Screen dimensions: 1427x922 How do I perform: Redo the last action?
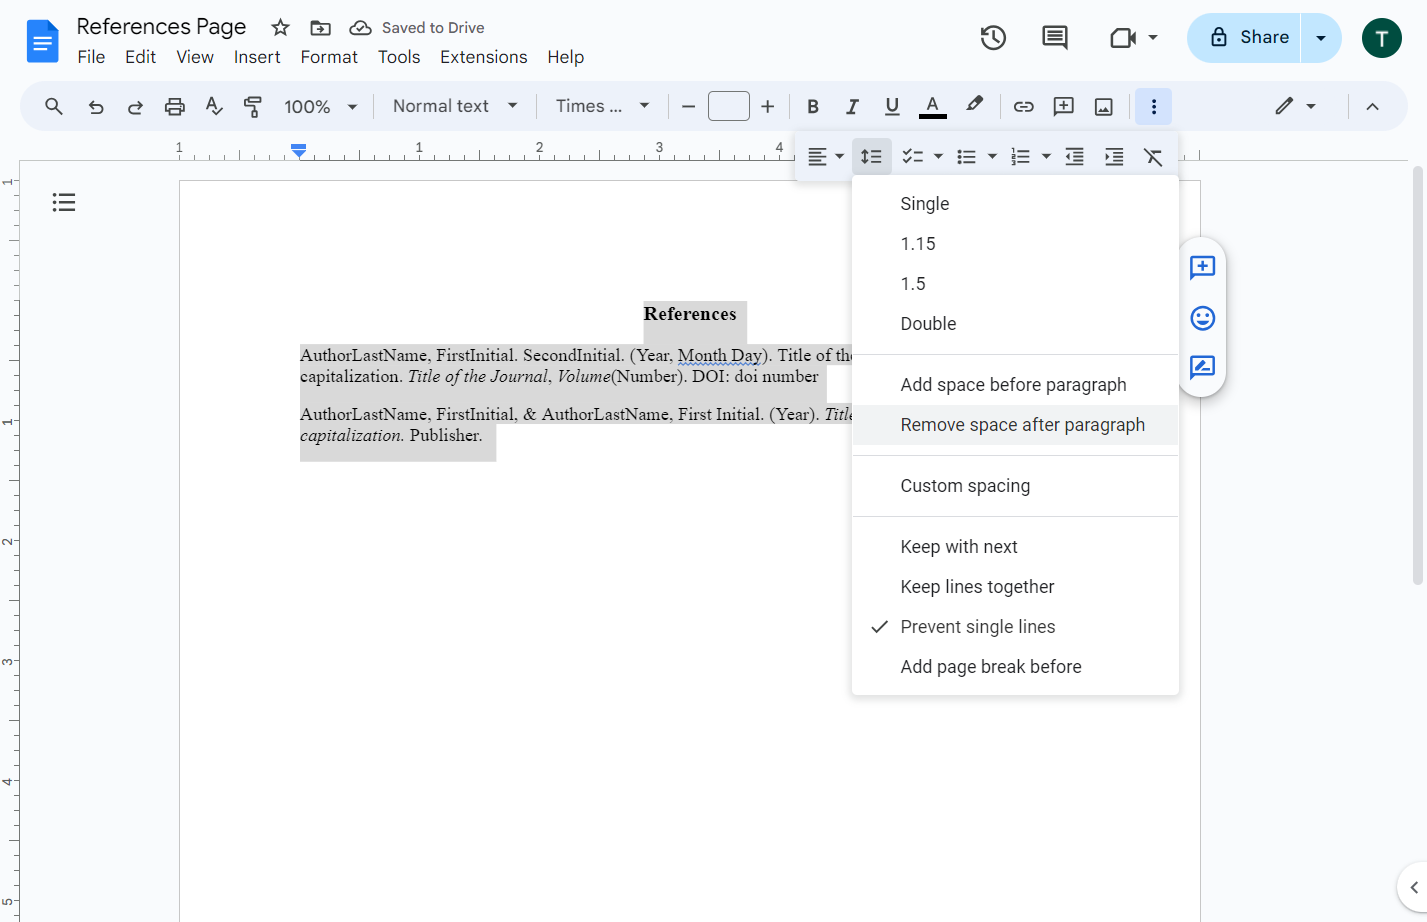135,106
